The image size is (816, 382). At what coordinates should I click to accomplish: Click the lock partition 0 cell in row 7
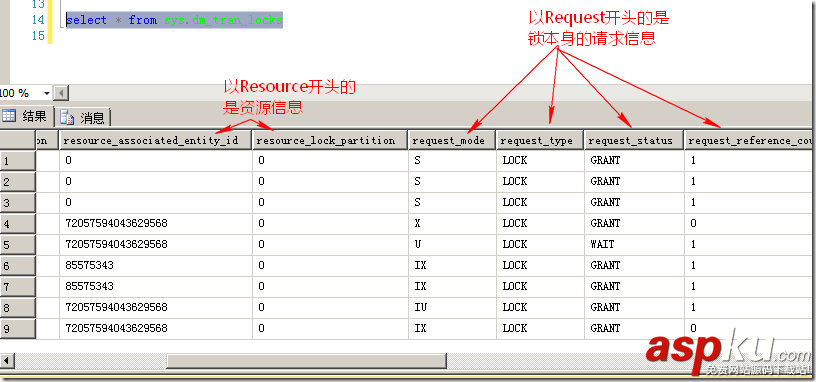(x=330, y=286)
